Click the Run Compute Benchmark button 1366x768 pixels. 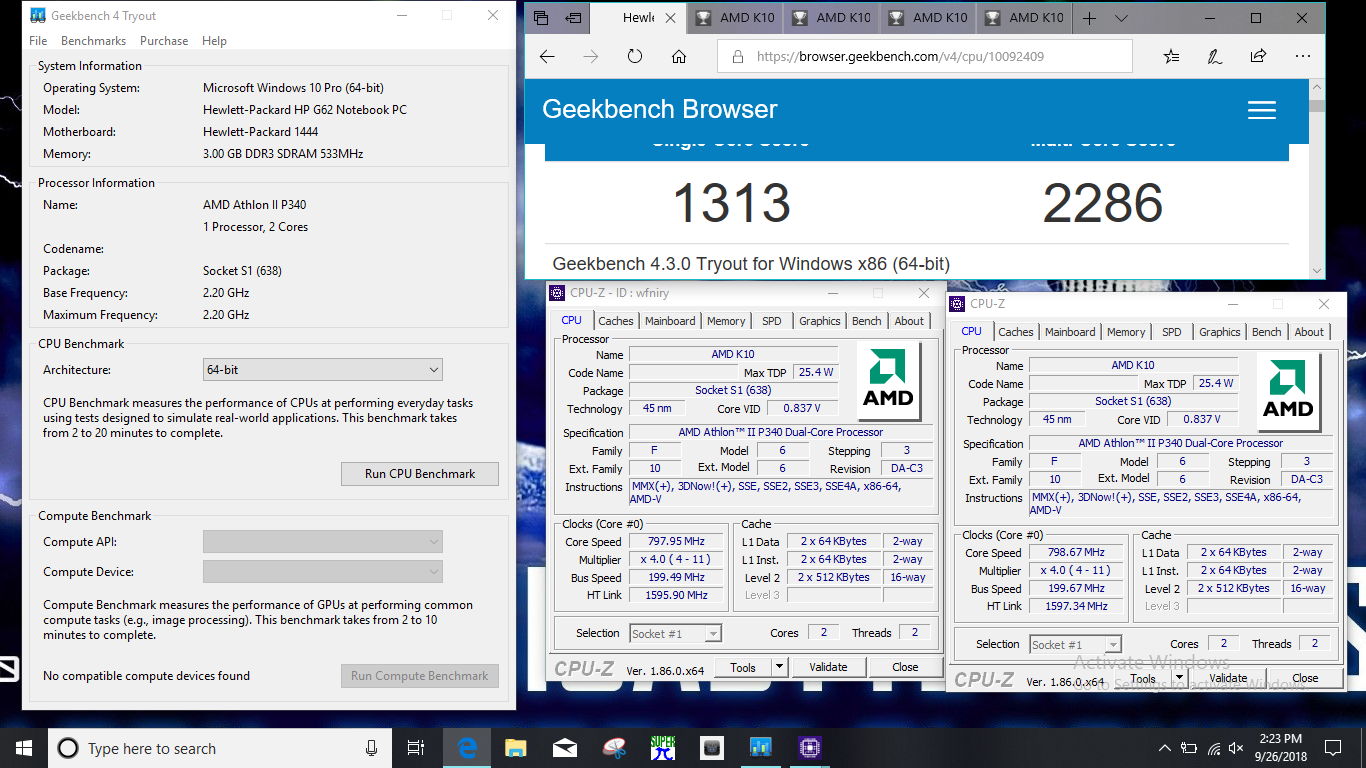pos(420,676)
